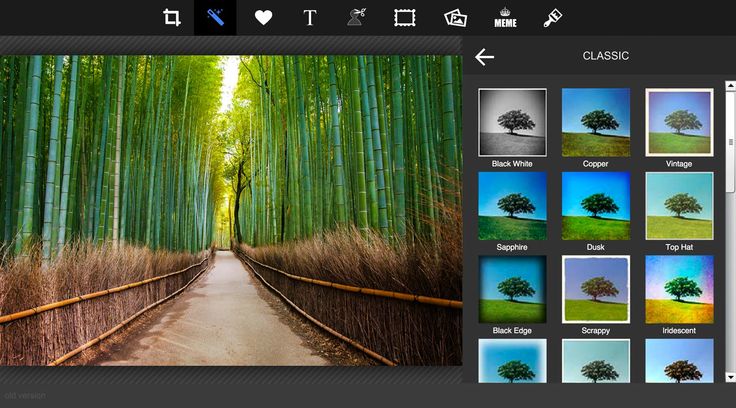The height and width of the screenshot is (408, 736).
Task: Click the 'Black White' label text
Action: pyautogui.click(x=512, y=164)
